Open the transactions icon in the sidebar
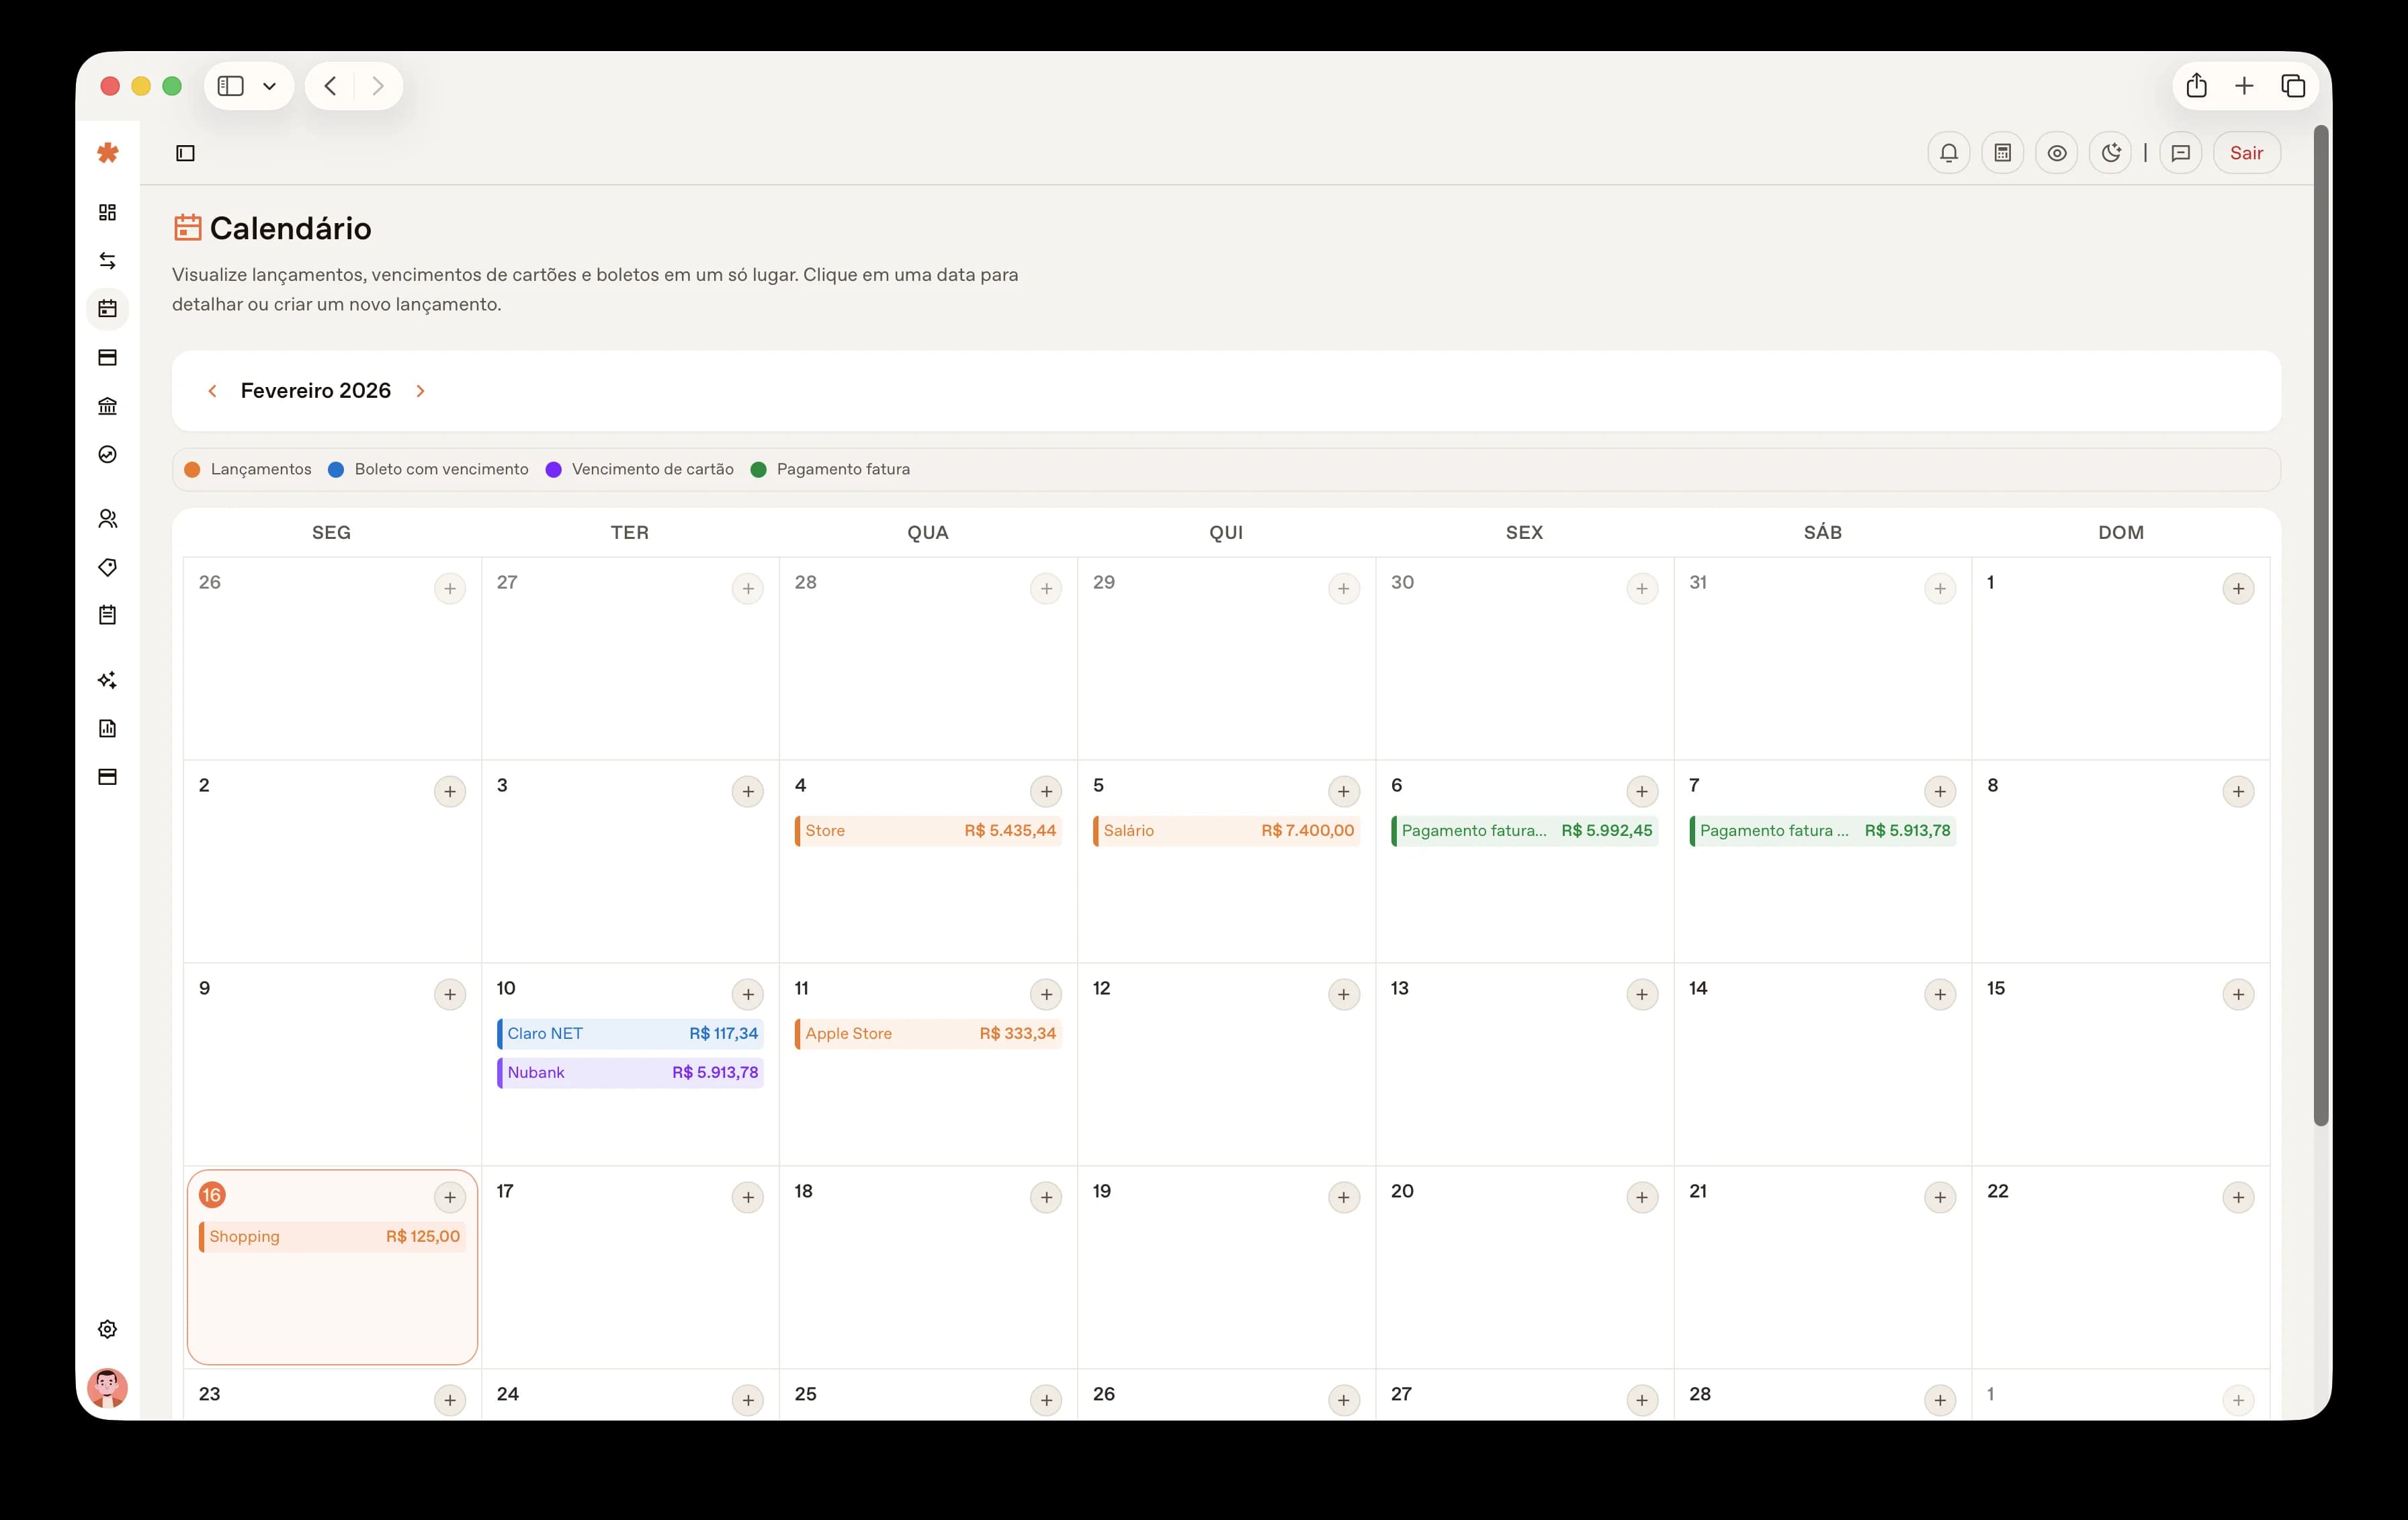This screenshot has width=2408, height=1520. [x=107, y=259]
